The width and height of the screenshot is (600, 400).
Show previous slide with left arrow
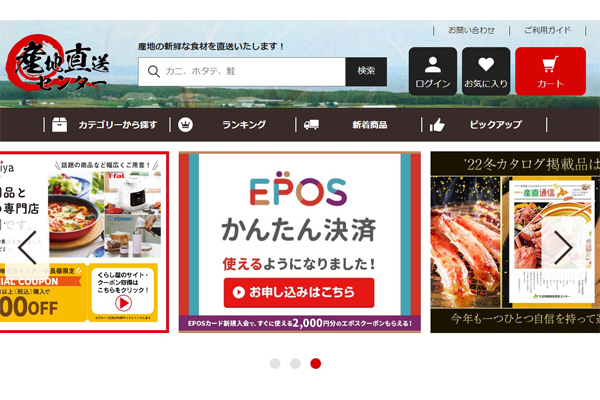tap(27, 245)
